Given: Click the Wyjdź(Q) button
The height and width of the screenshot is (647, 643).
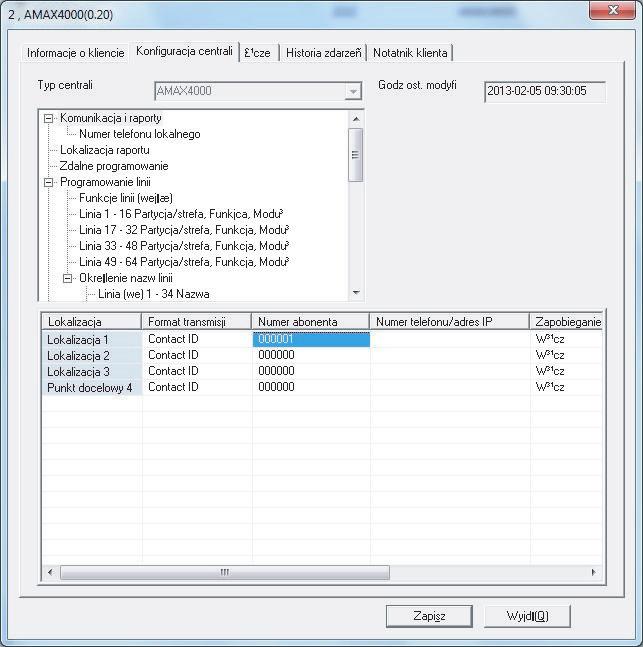Looking at the screenshot, I should (x=527, y=616).
